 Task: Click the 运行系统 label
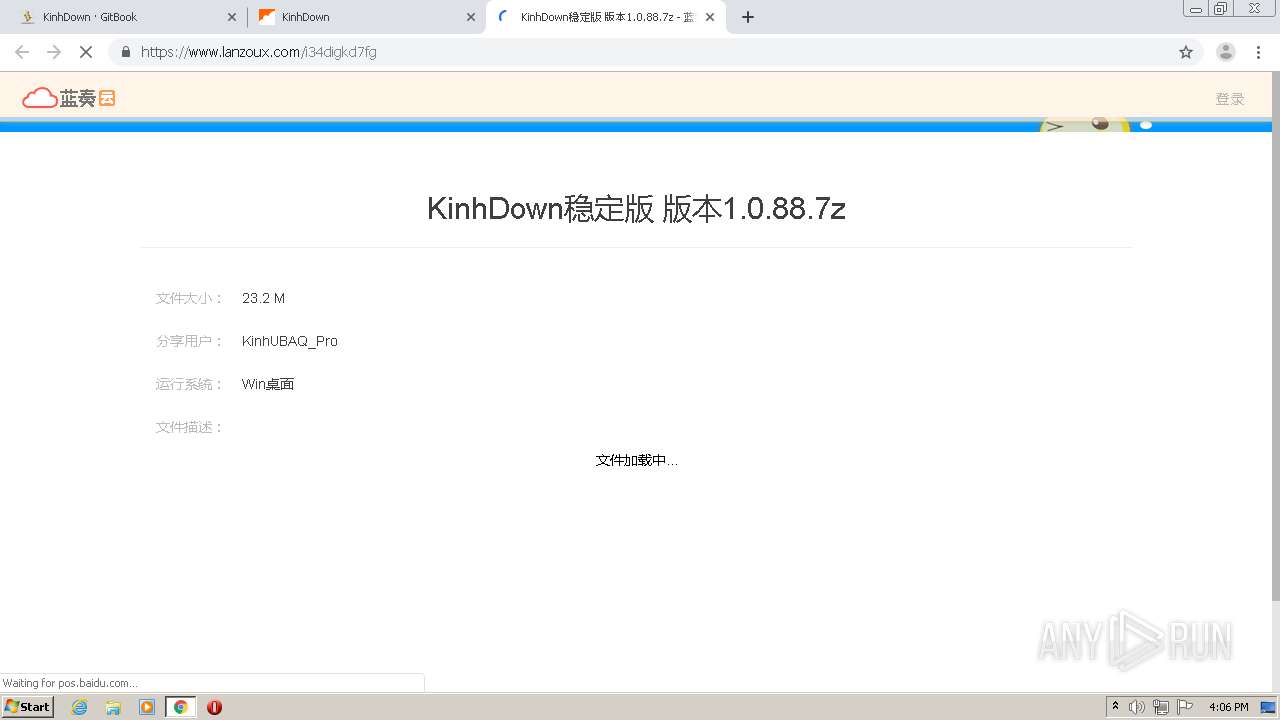(x=189, y=384)
